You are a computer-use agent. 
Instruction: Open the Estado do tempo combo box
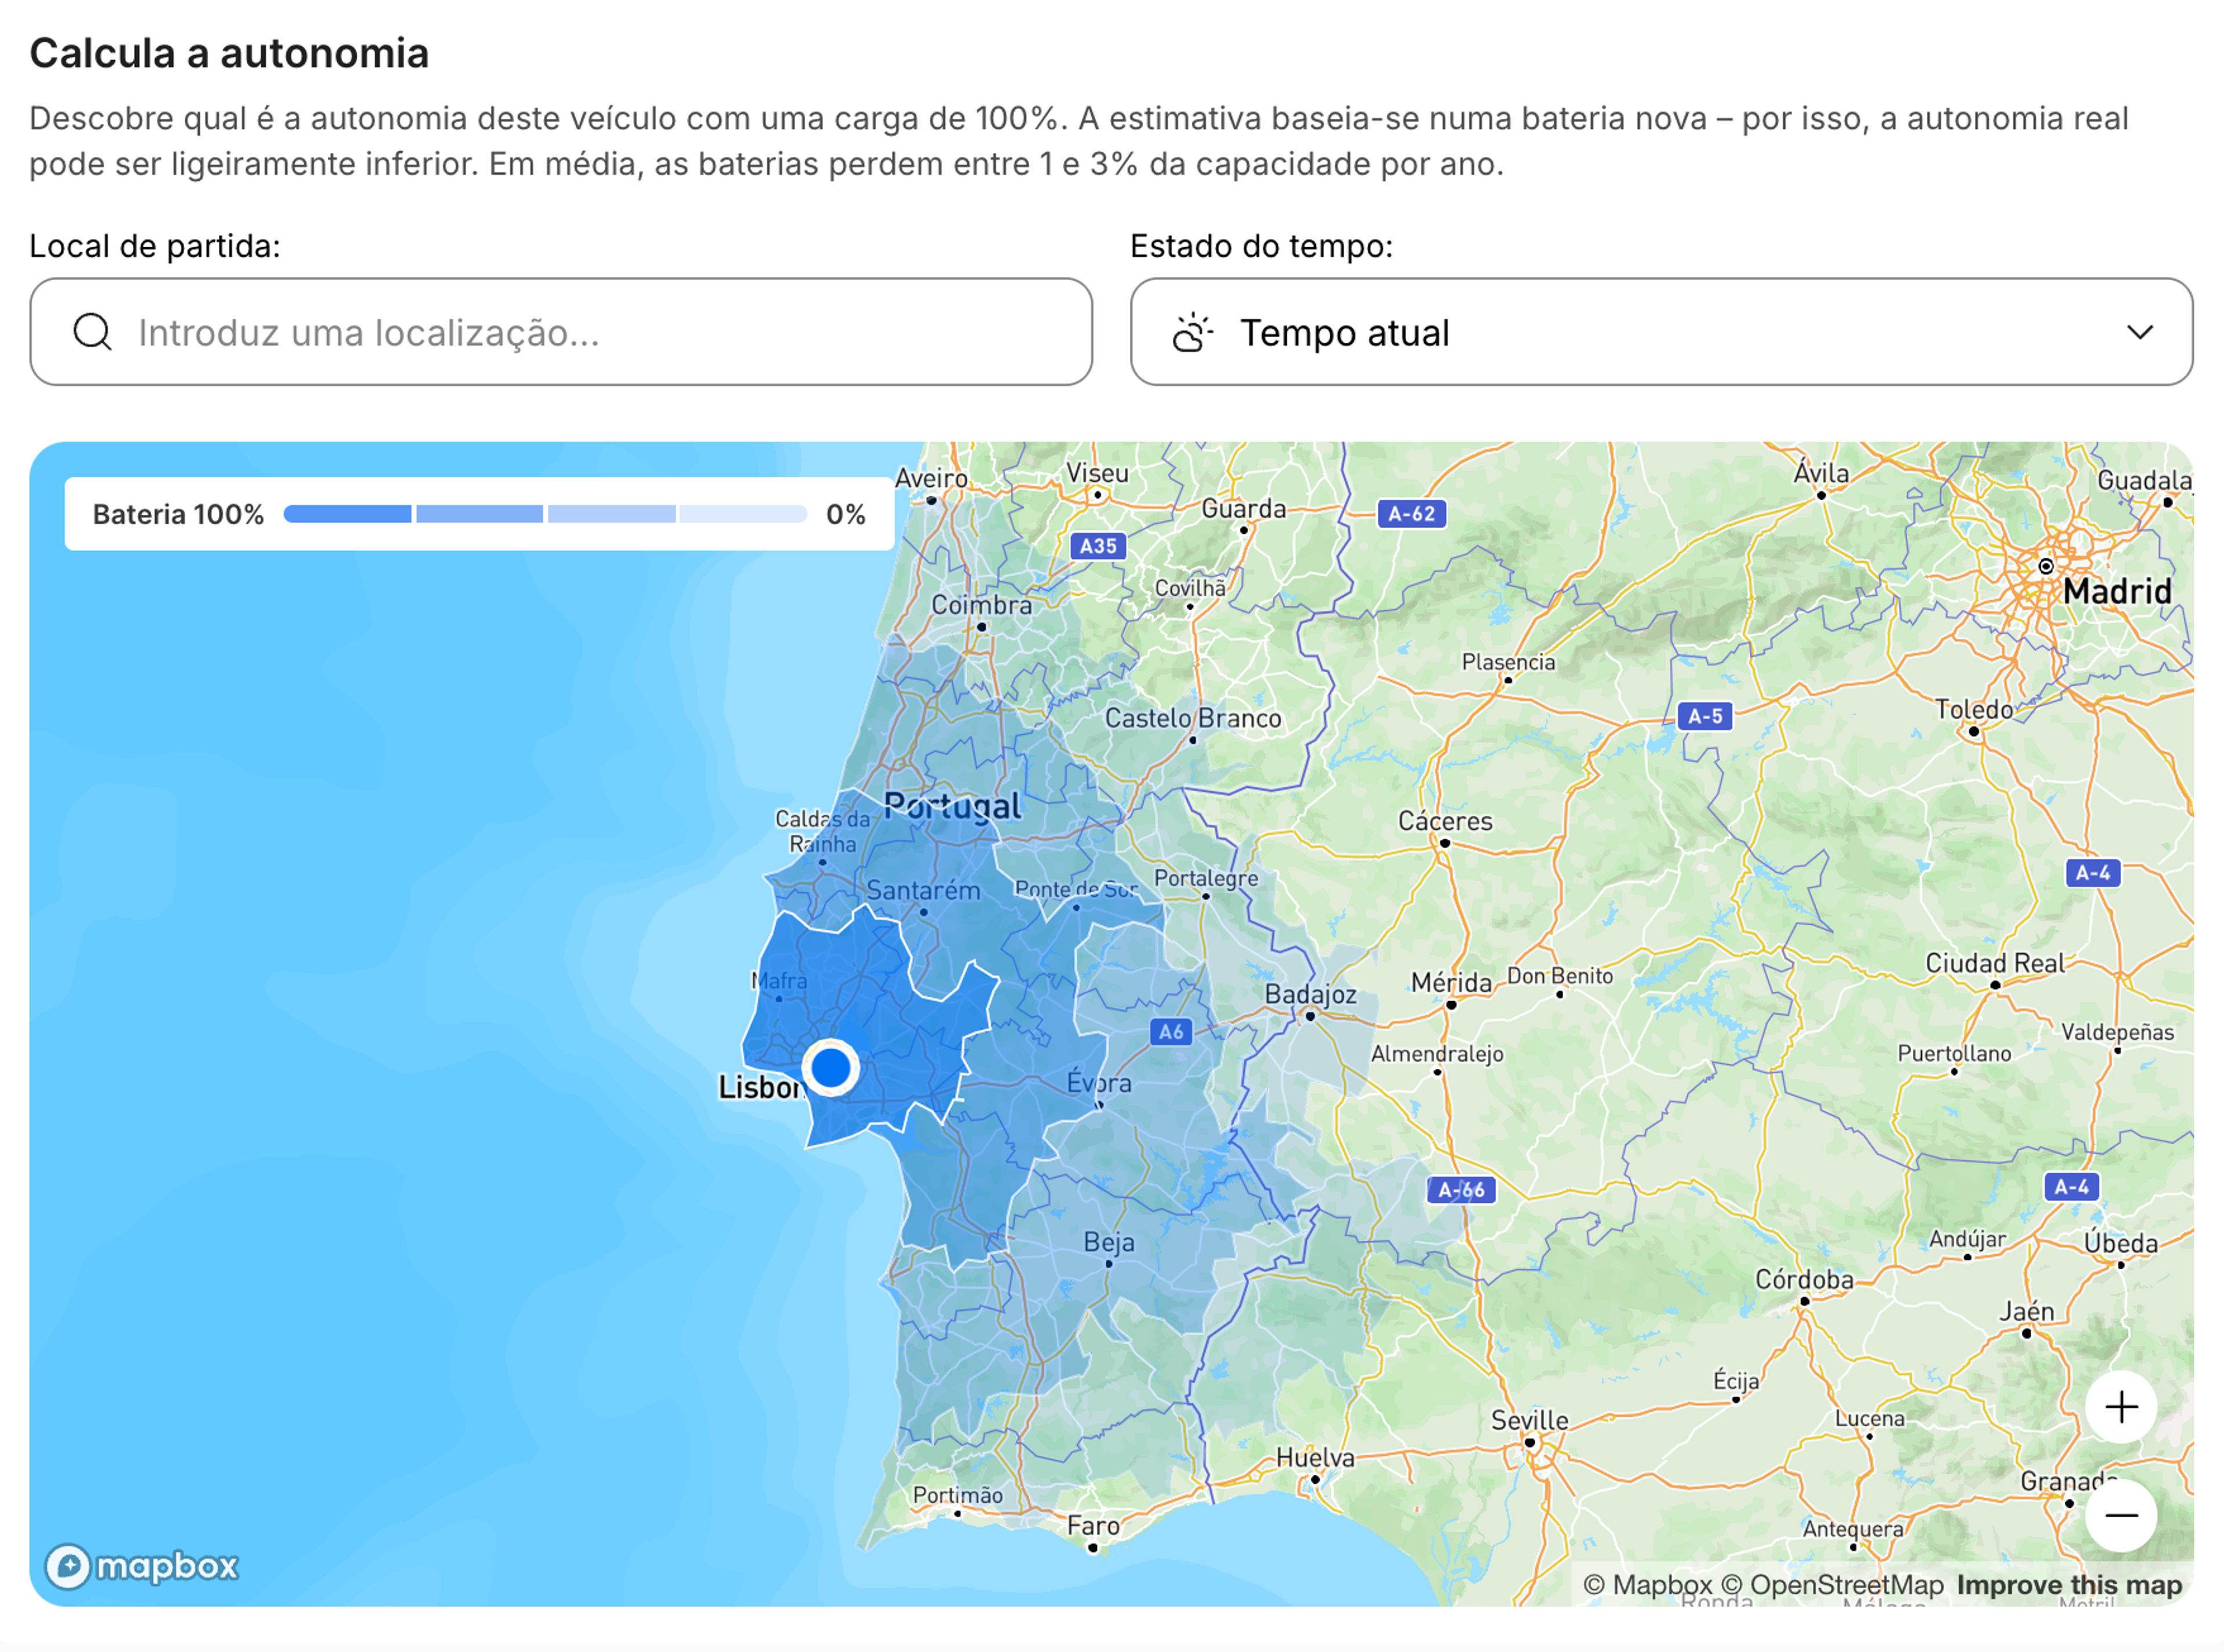(1661, 332)
